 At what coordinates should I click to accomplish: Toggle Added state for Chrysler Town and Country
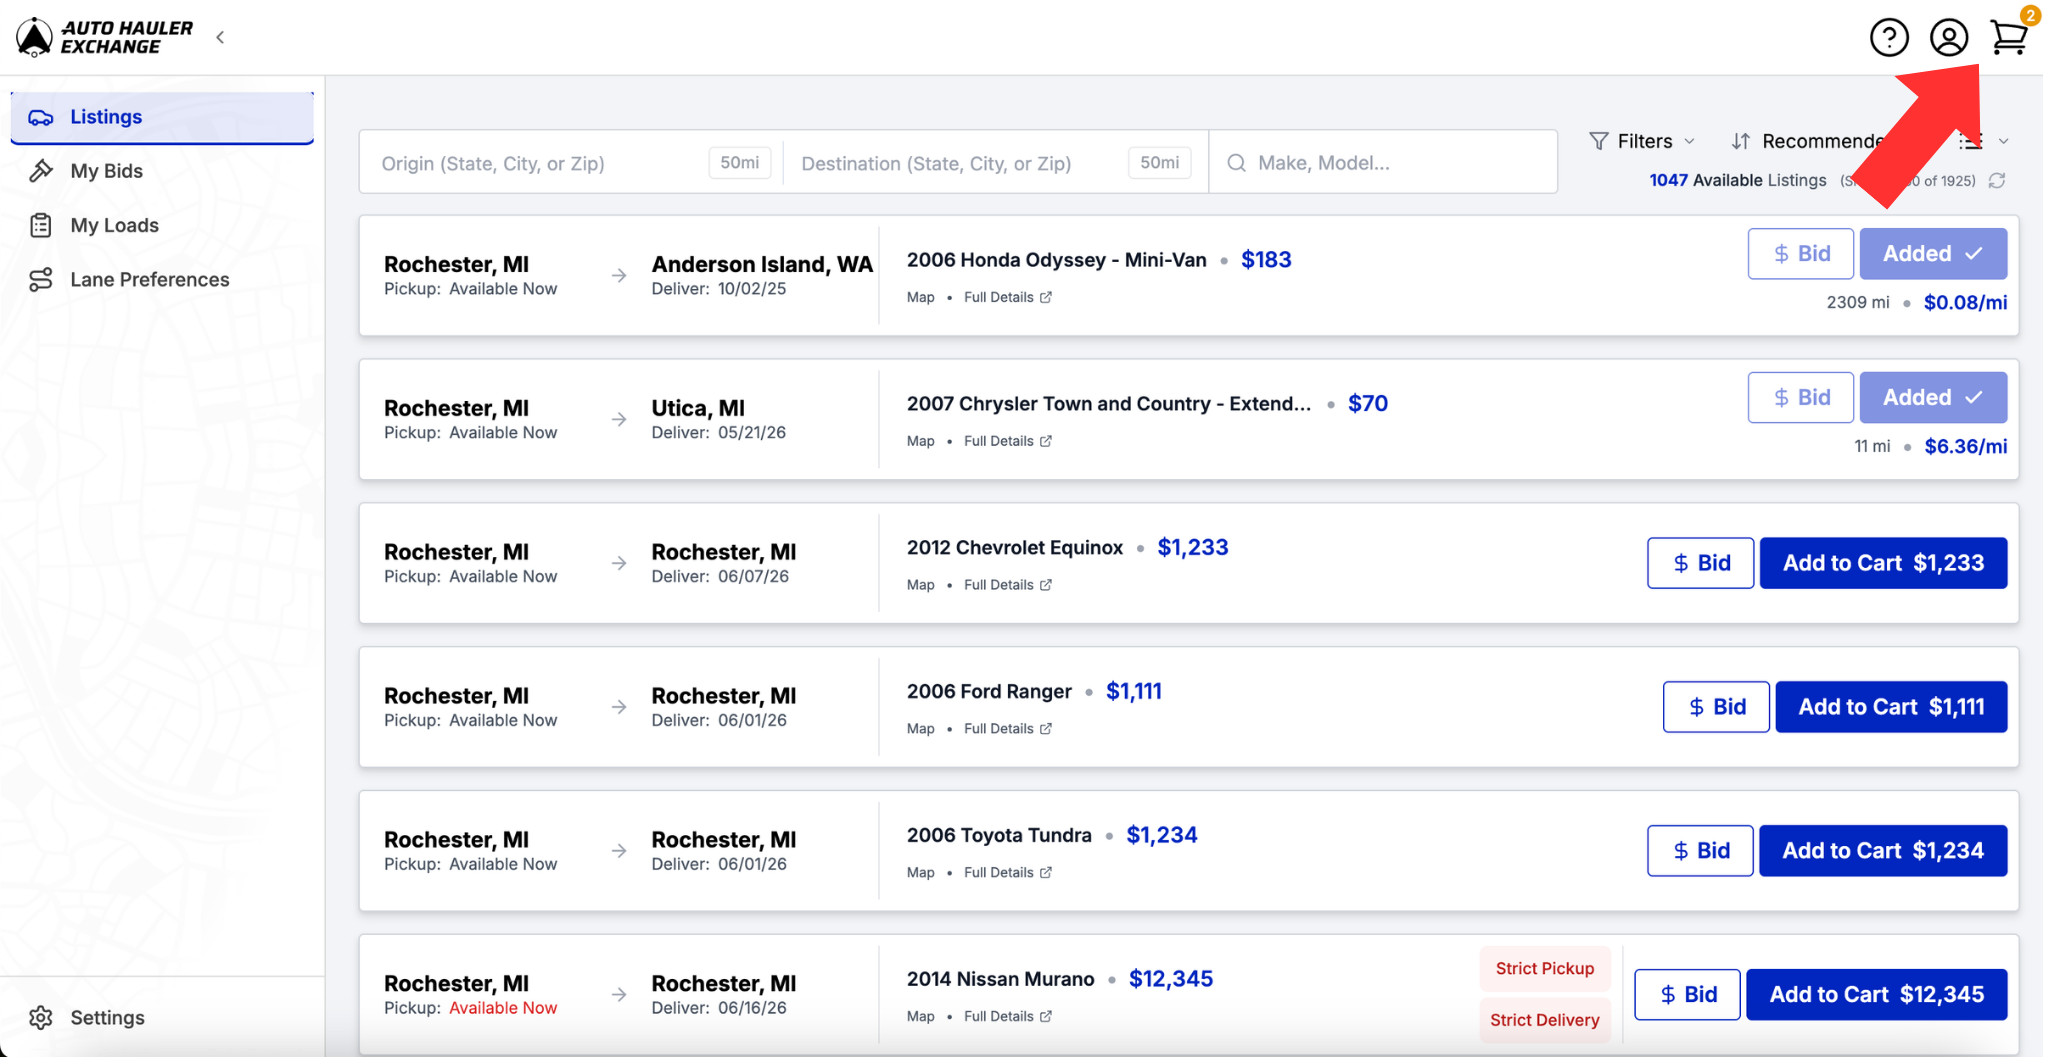[x=1932, y=398]
